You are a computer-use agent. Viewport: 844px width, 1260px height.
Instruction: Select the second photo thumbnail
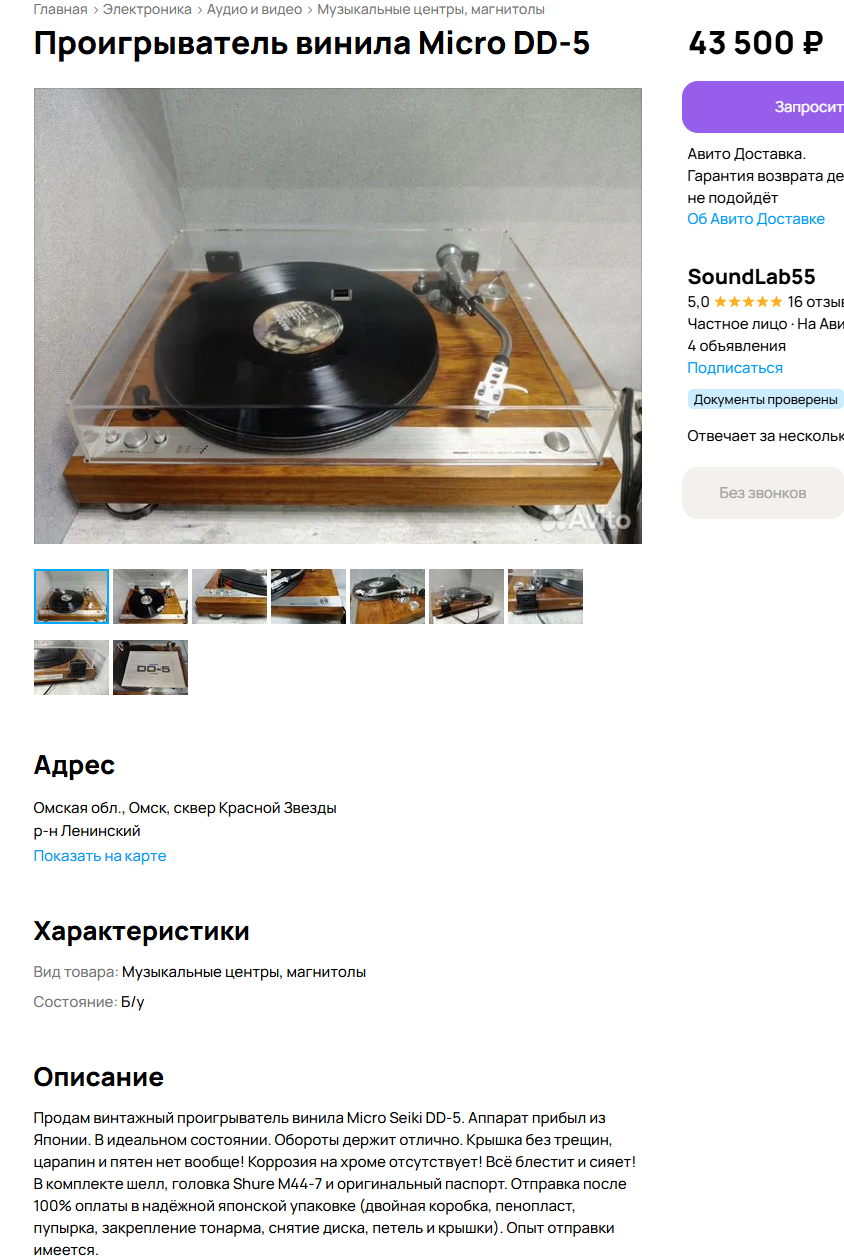(150, 596)
